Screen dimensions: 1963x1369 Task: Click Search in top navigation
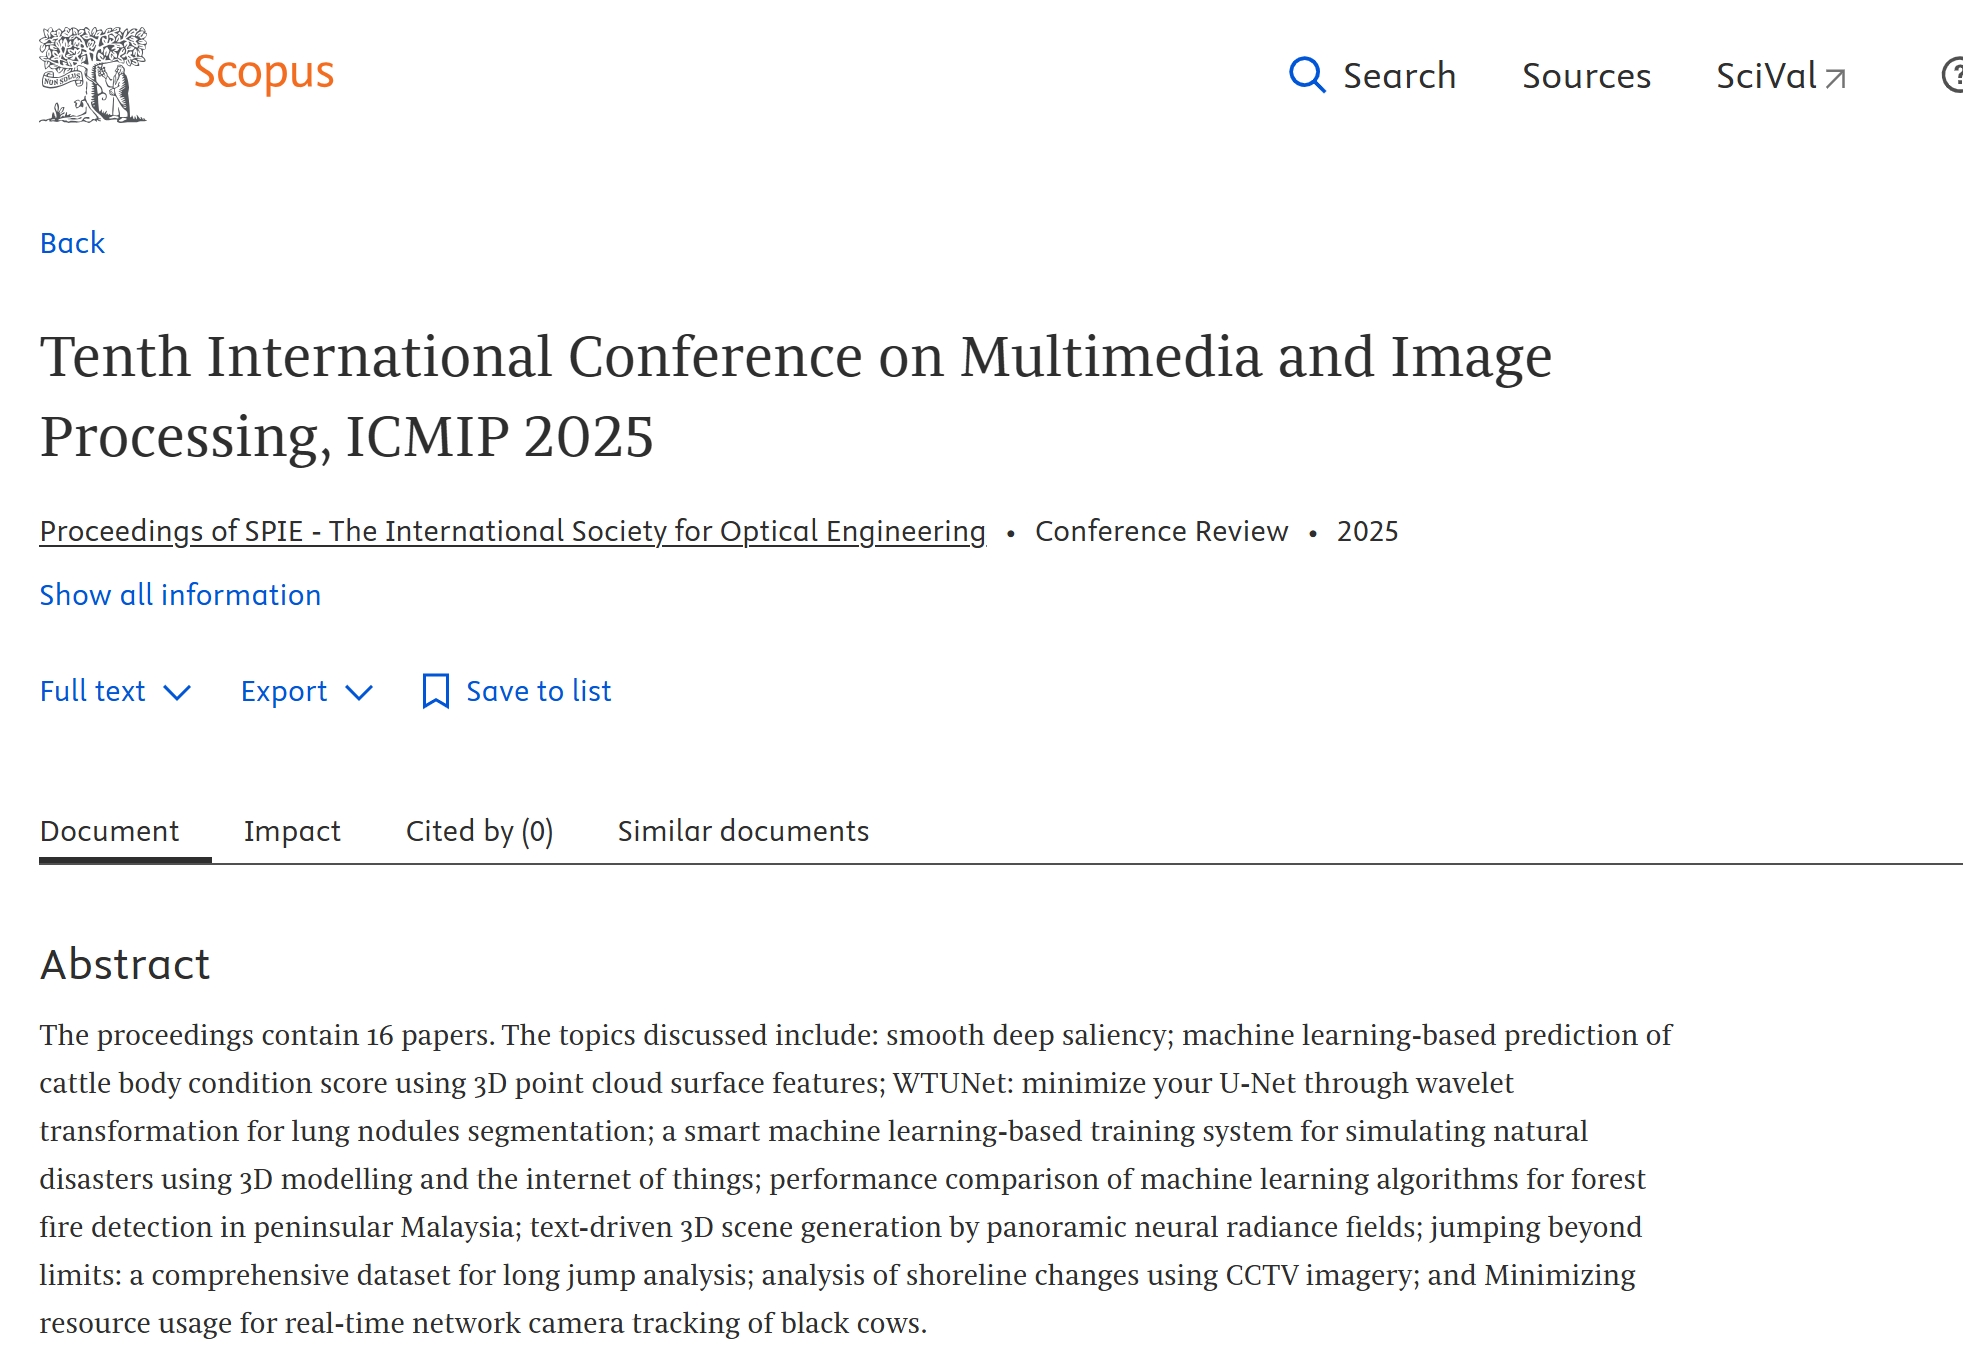tap(1399, 76)
